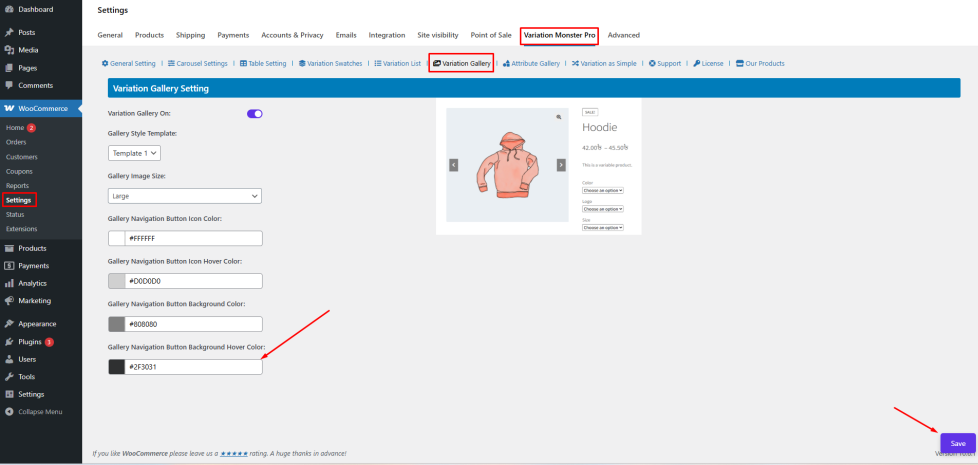Switch to the Accounts & Privacy tab
Screen dimensions: 978x465
(292, 35)
